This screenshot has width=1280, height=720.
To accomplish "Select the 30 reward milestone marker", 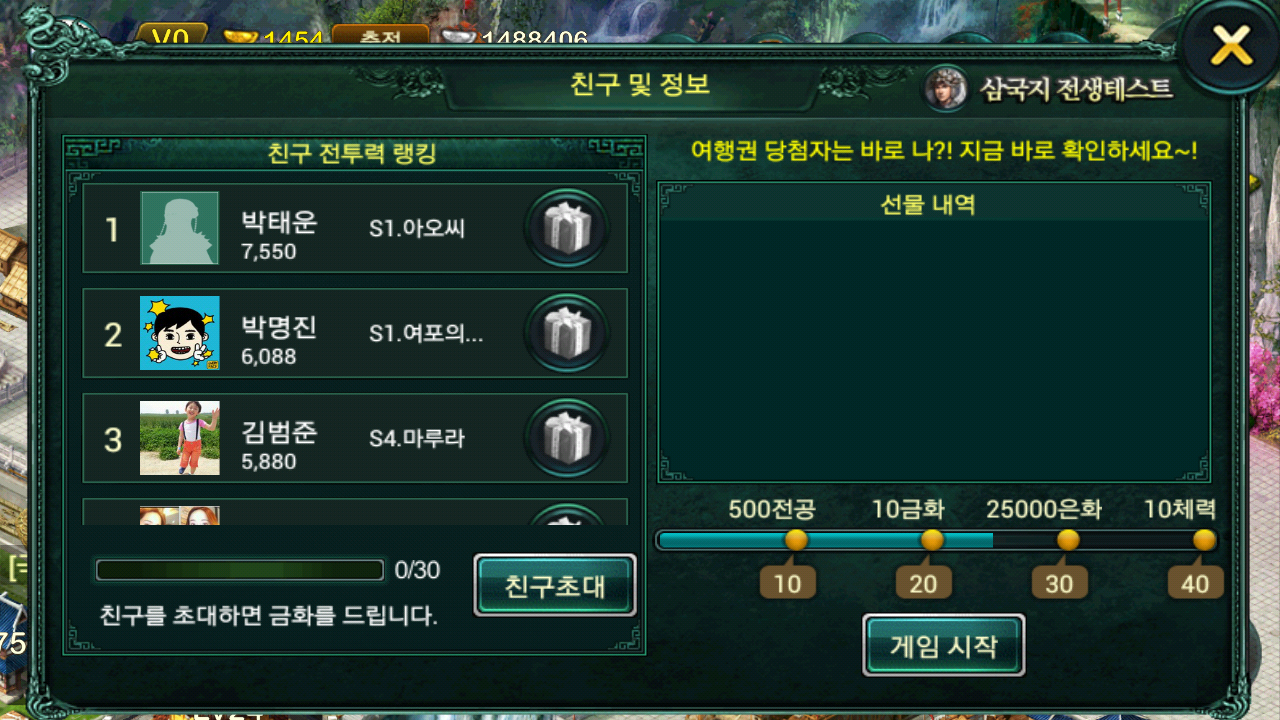I will click(x=1060, y=583).
